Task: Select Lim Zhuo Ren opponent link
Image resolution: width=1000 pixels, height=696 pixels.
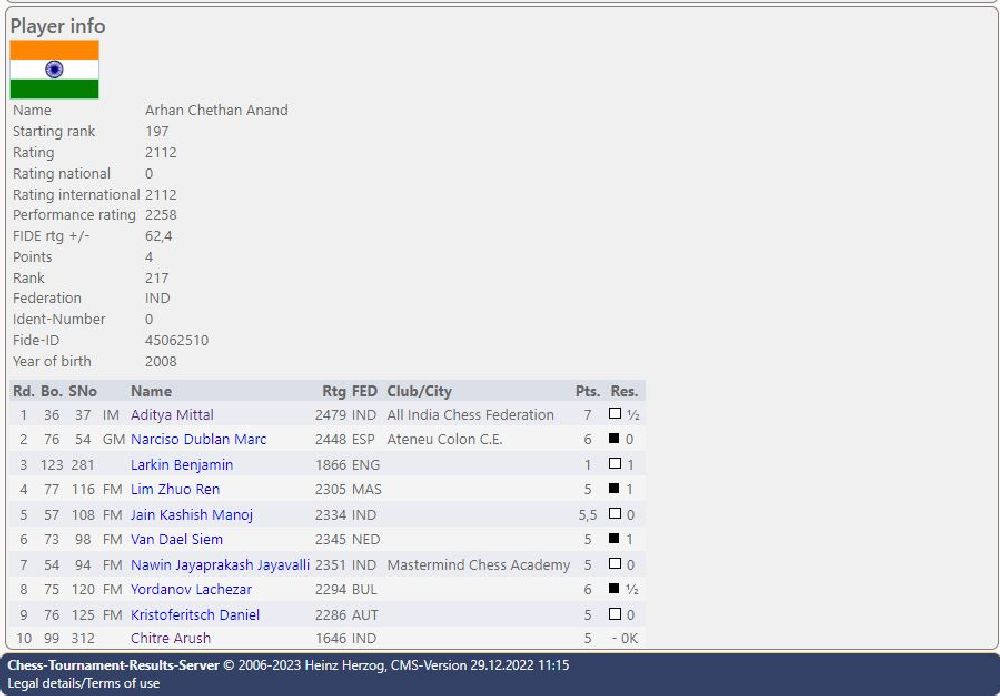Action: pos(175,489)
